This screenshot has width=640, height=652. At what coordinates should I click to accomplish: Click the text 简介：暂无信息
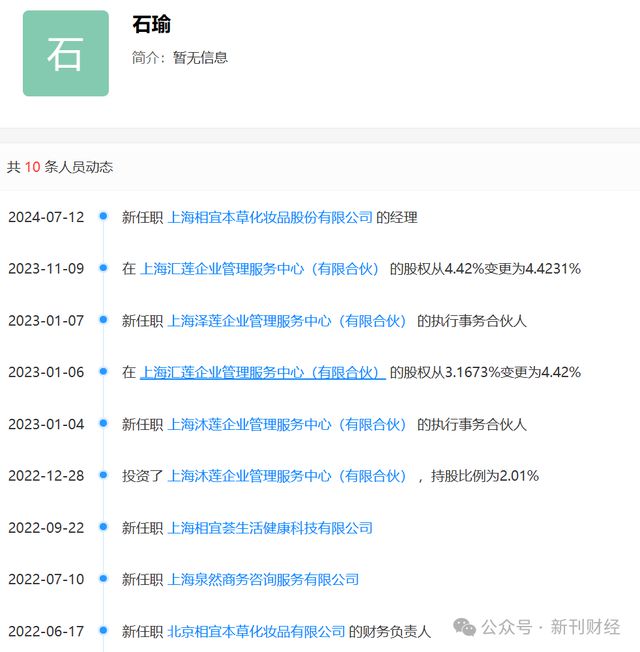pyautogui.click(x=180, y=57)
